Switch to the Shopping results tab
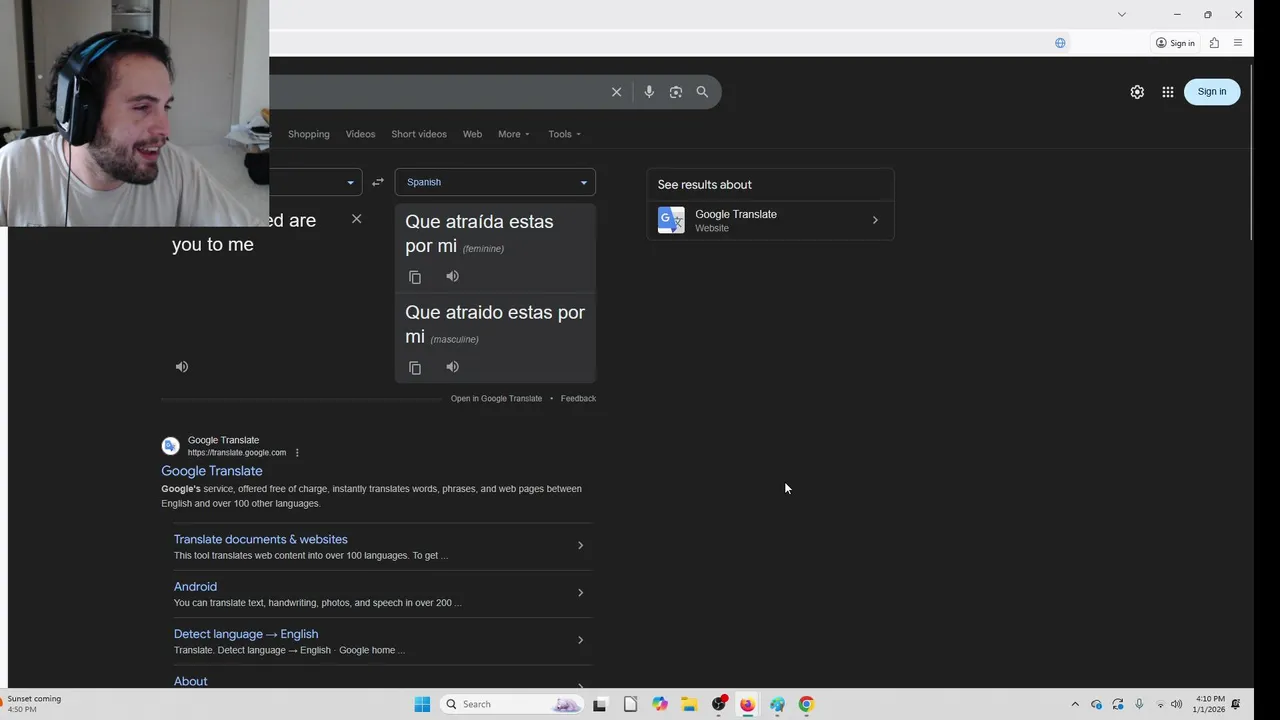 click(x=309, y=134)
